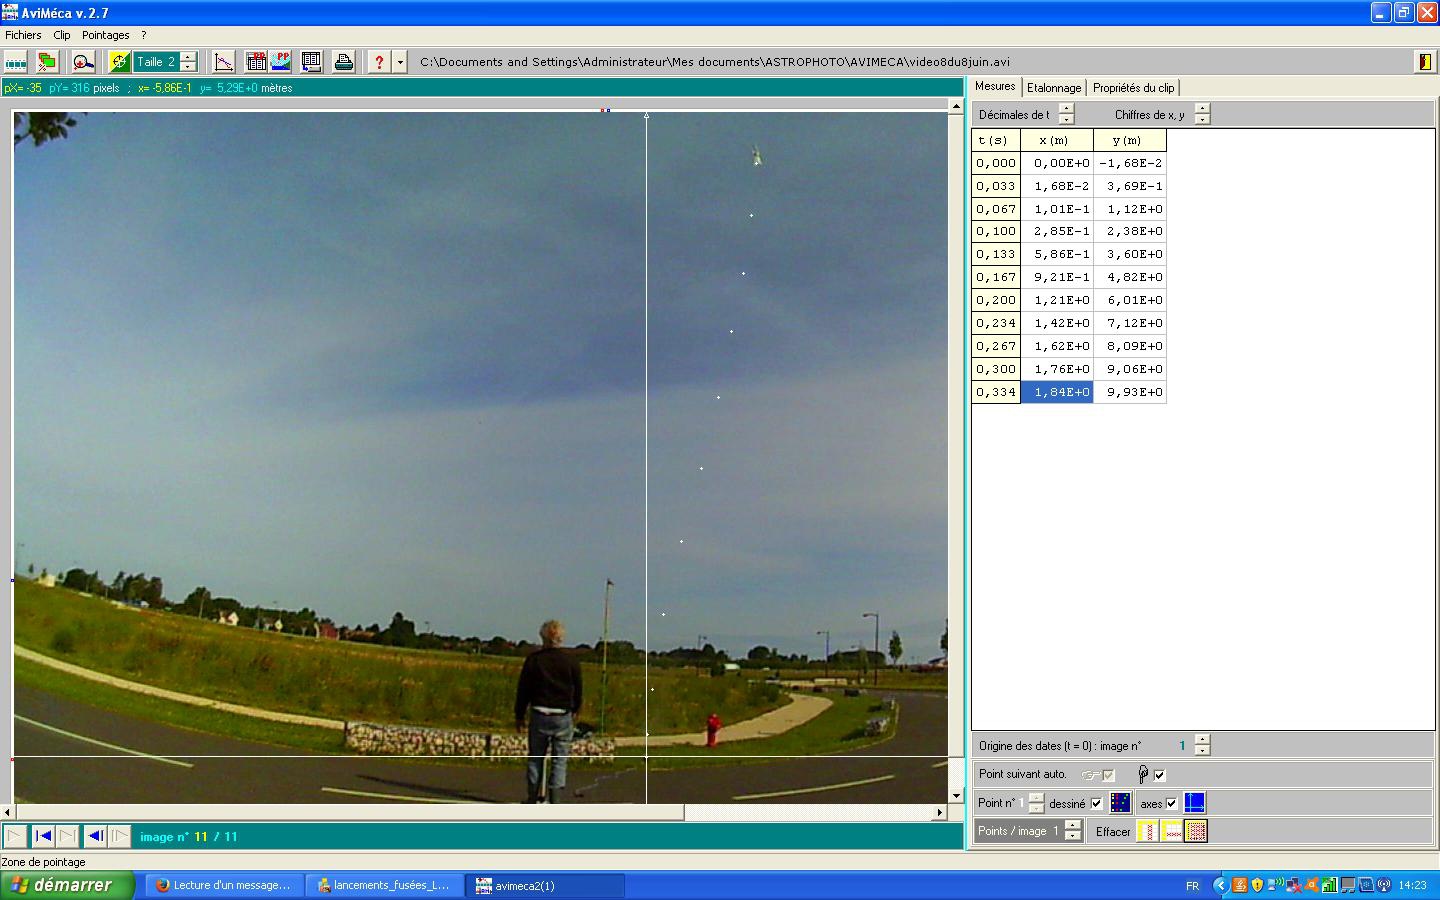The width and height of the screenshot is (1440, 900).
Task: Click the Effacer icon with a crossed-out row
Action: tap(1172, 831)
